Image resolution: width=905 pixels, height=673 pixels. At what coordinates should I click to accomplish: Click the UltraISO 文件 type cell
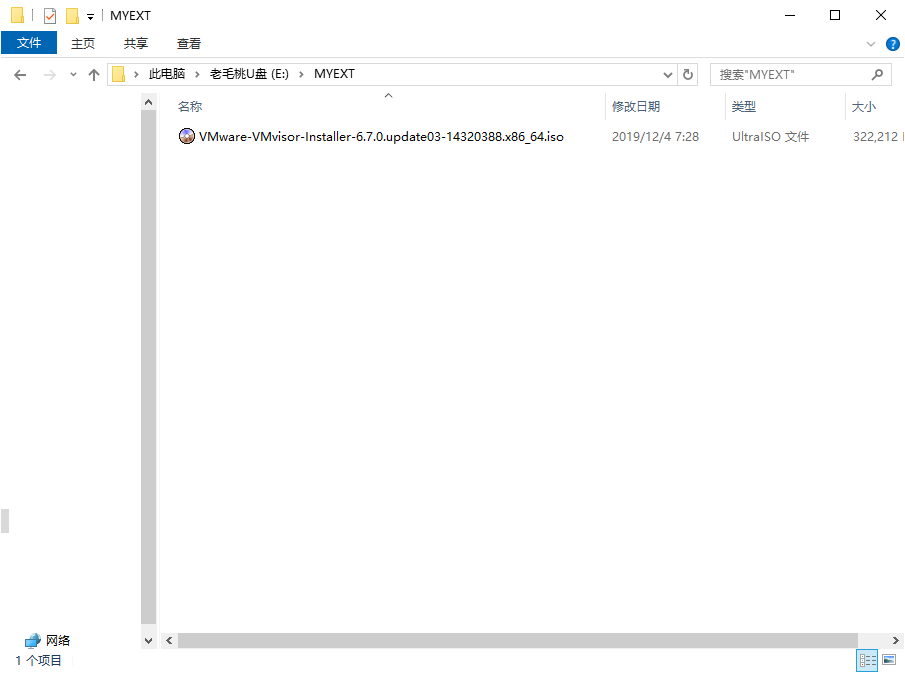point(771,137)
